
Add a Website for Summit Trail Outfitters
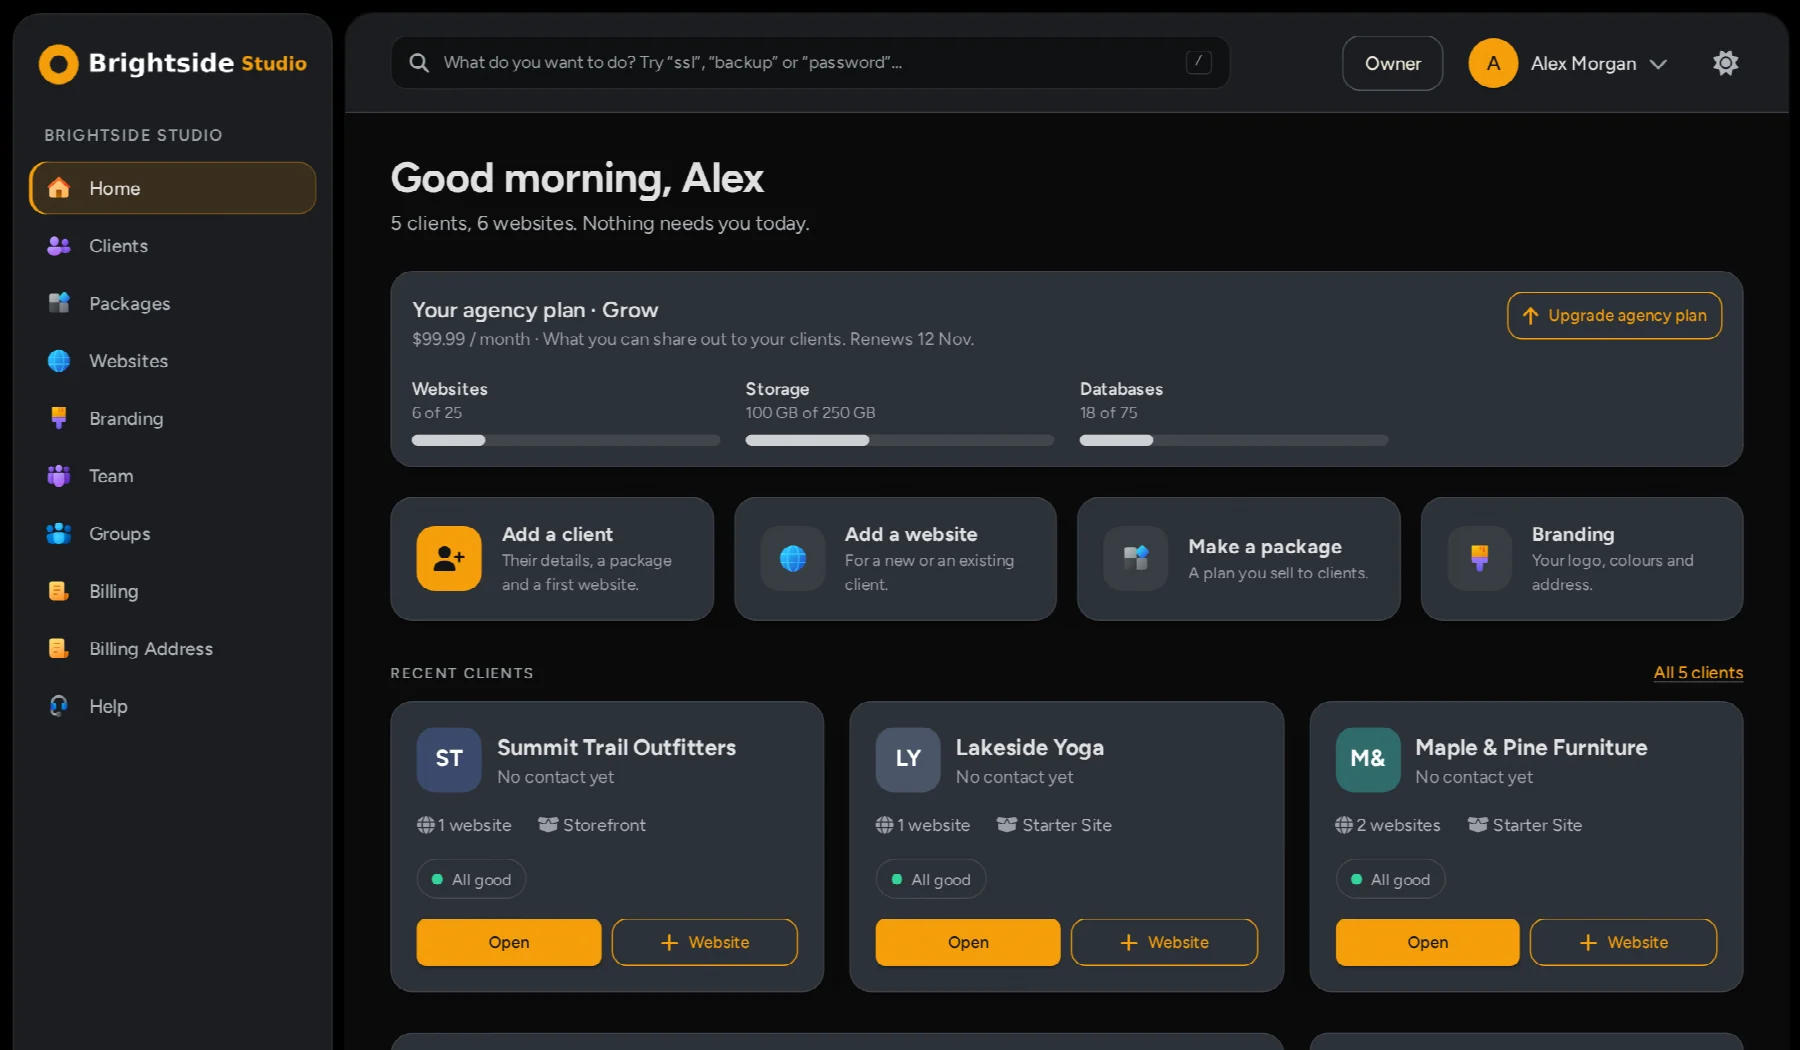[705, 942]
